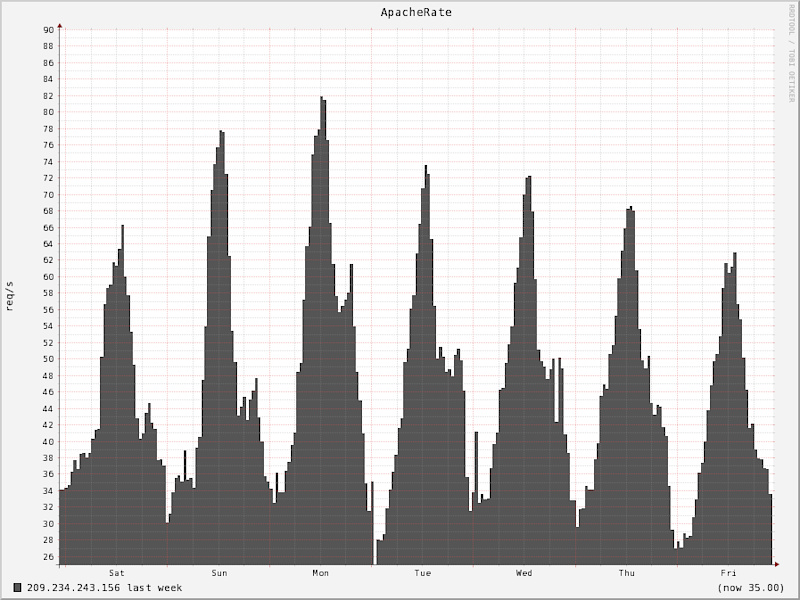Click the 66 y-axis value
The width and height of the screenshot is (800, 600).
point(48,228)
